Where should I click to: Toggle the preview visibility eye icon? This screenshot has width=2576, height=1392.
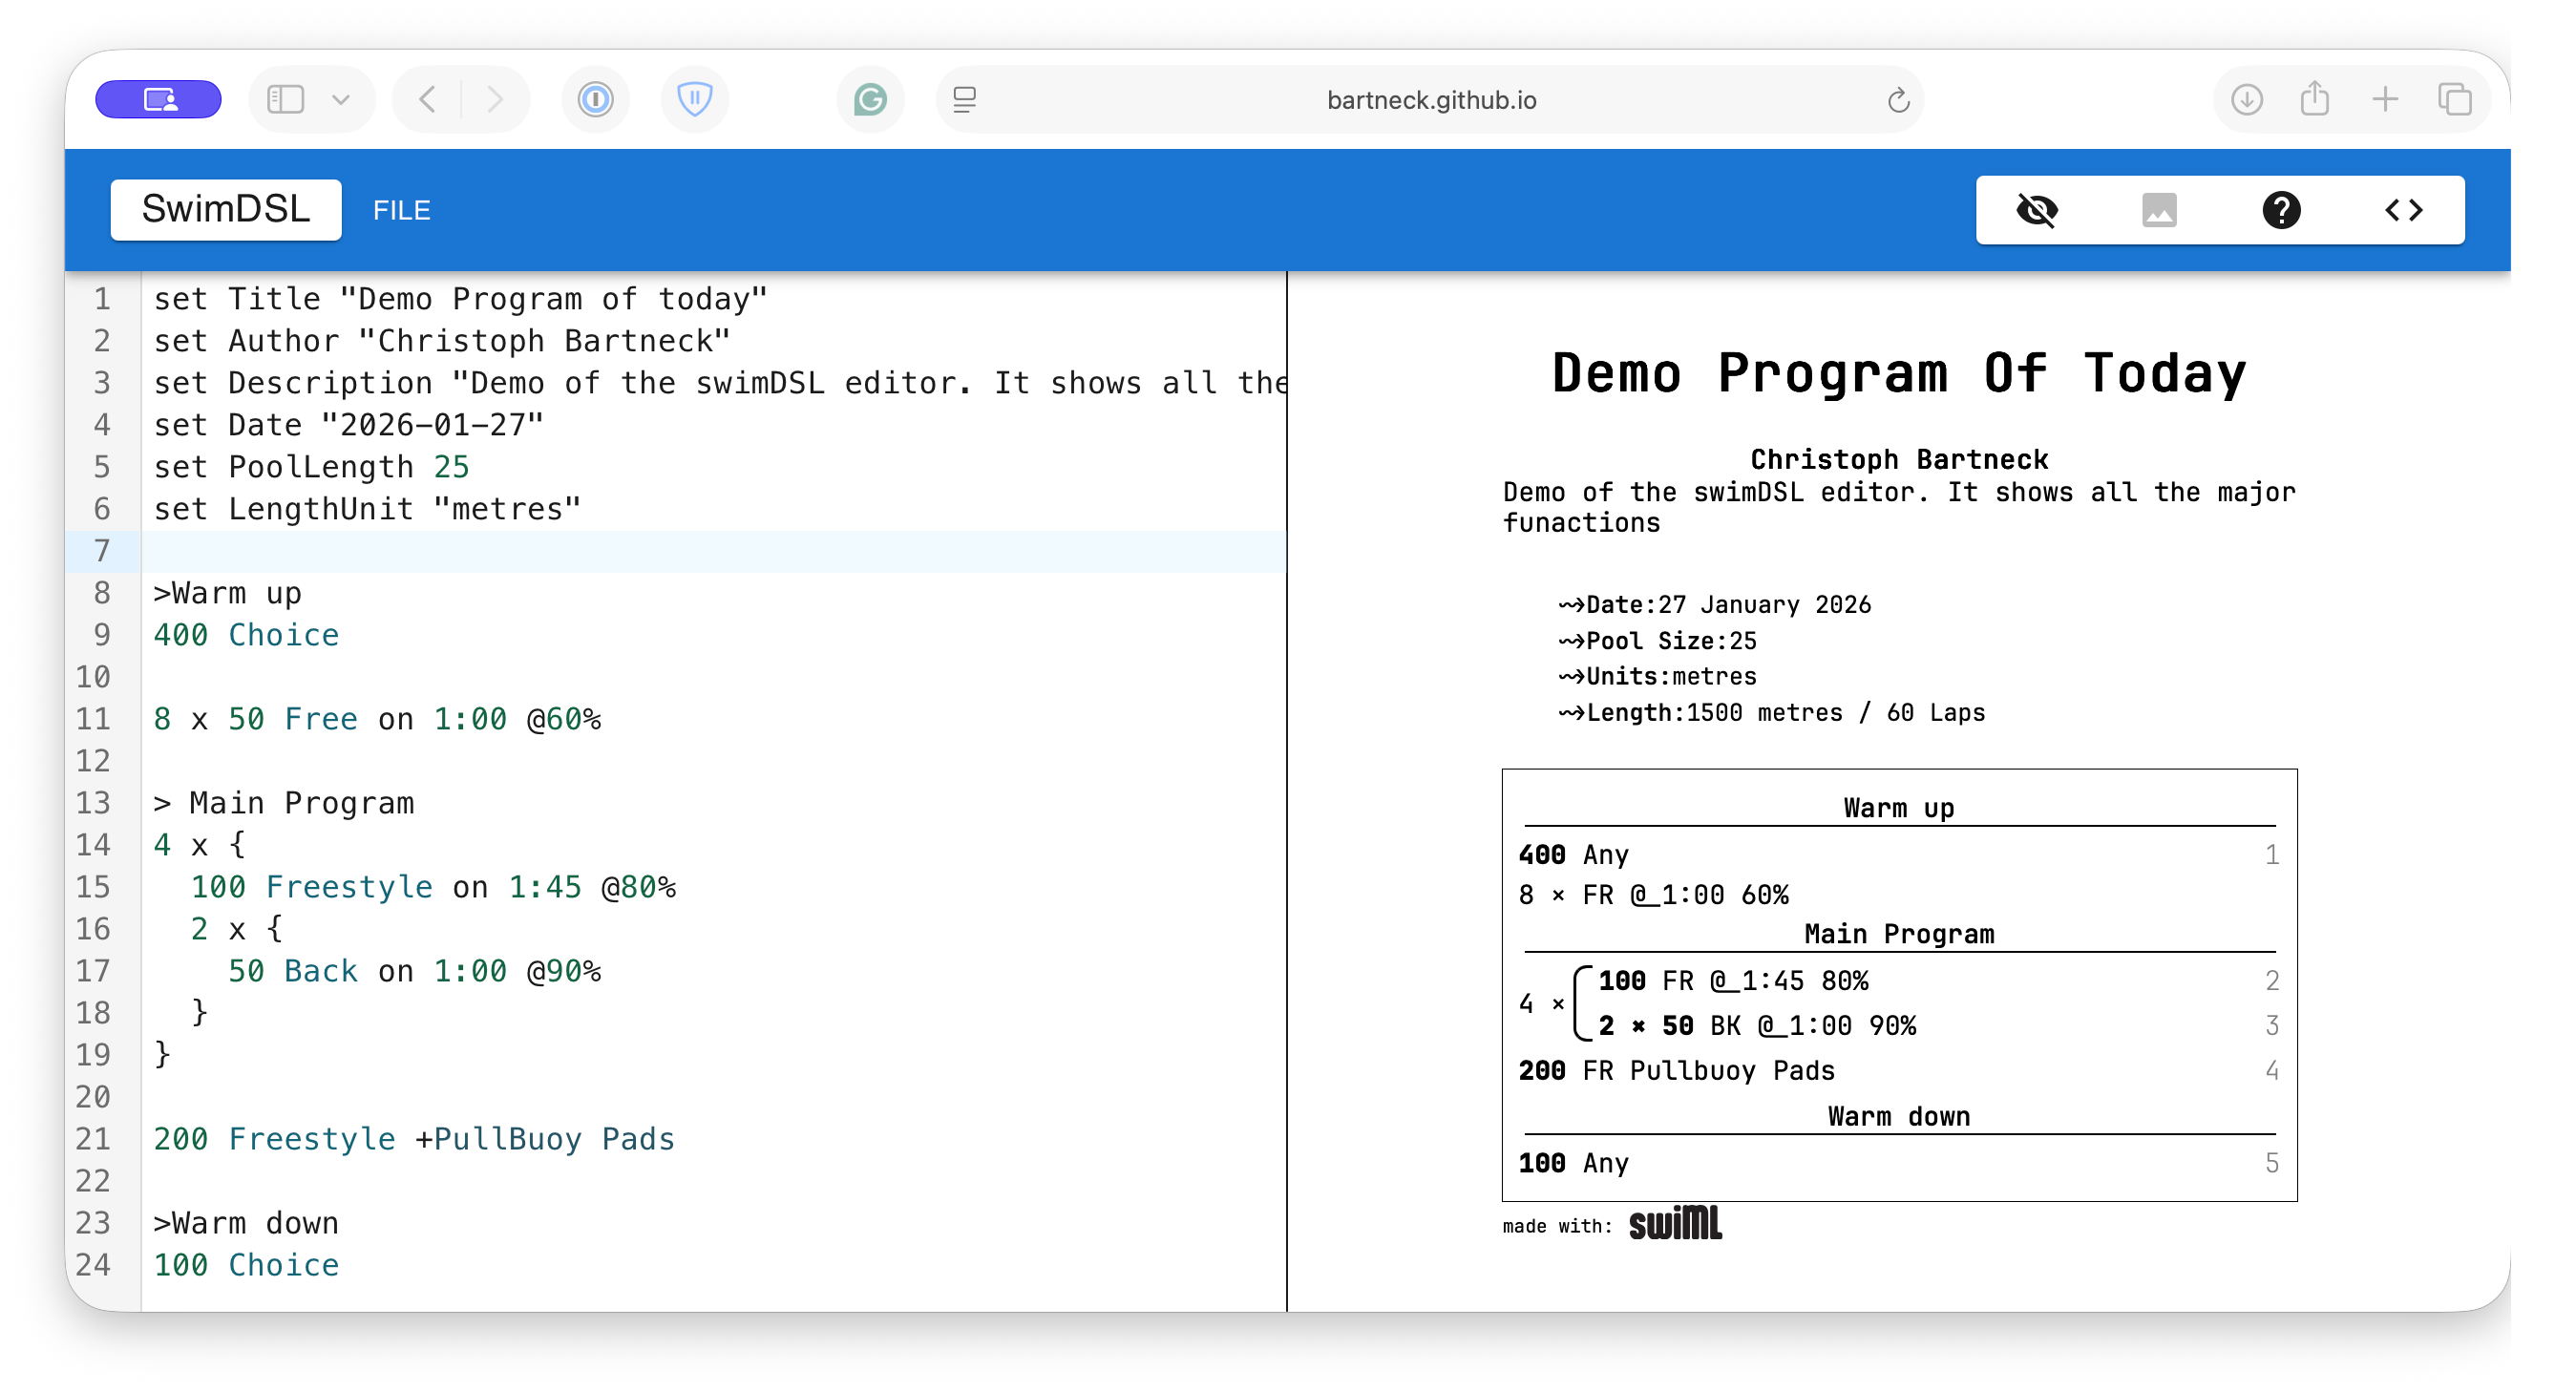pos(2037,210)
